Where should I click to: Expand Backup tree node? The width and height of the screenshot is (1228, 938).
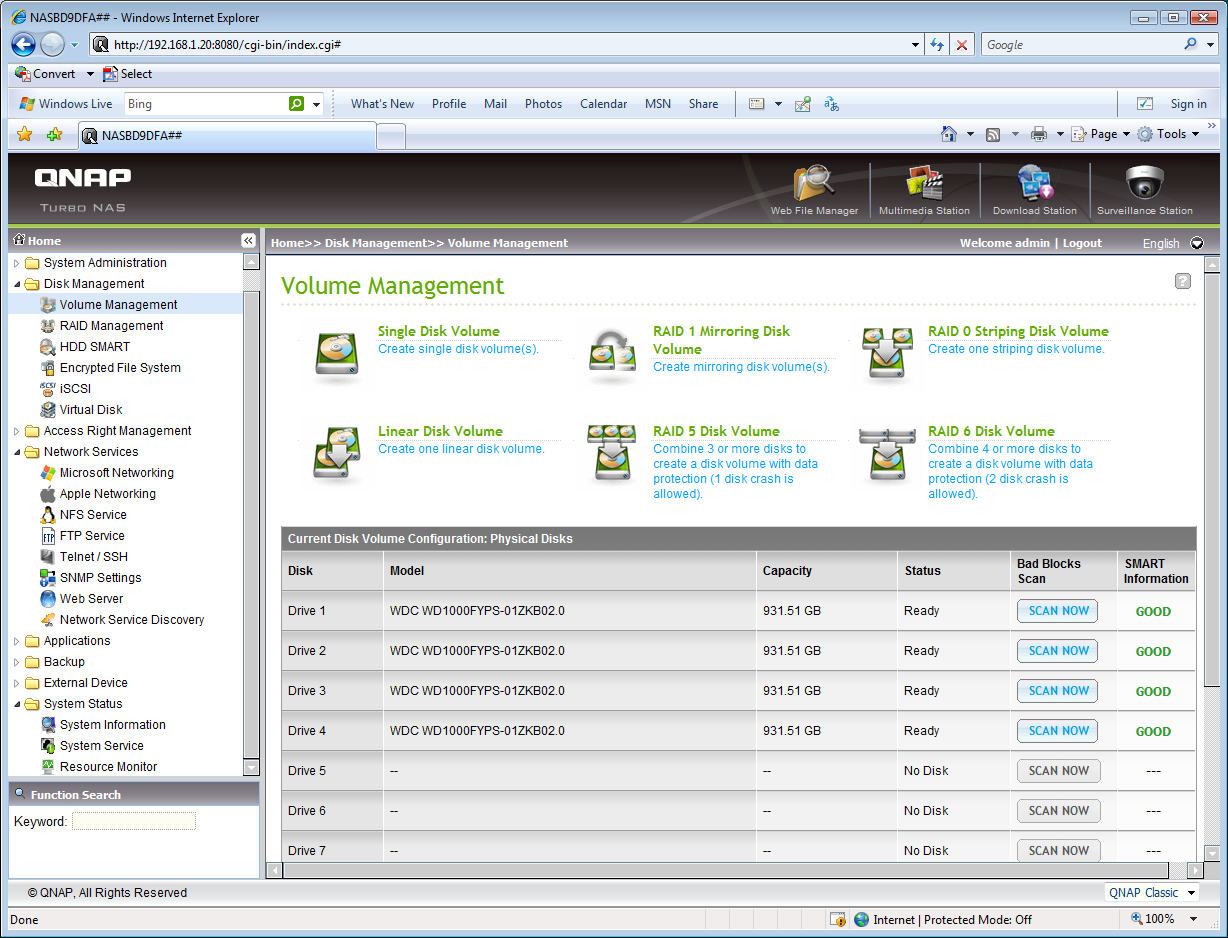click(x=16, y=662)
